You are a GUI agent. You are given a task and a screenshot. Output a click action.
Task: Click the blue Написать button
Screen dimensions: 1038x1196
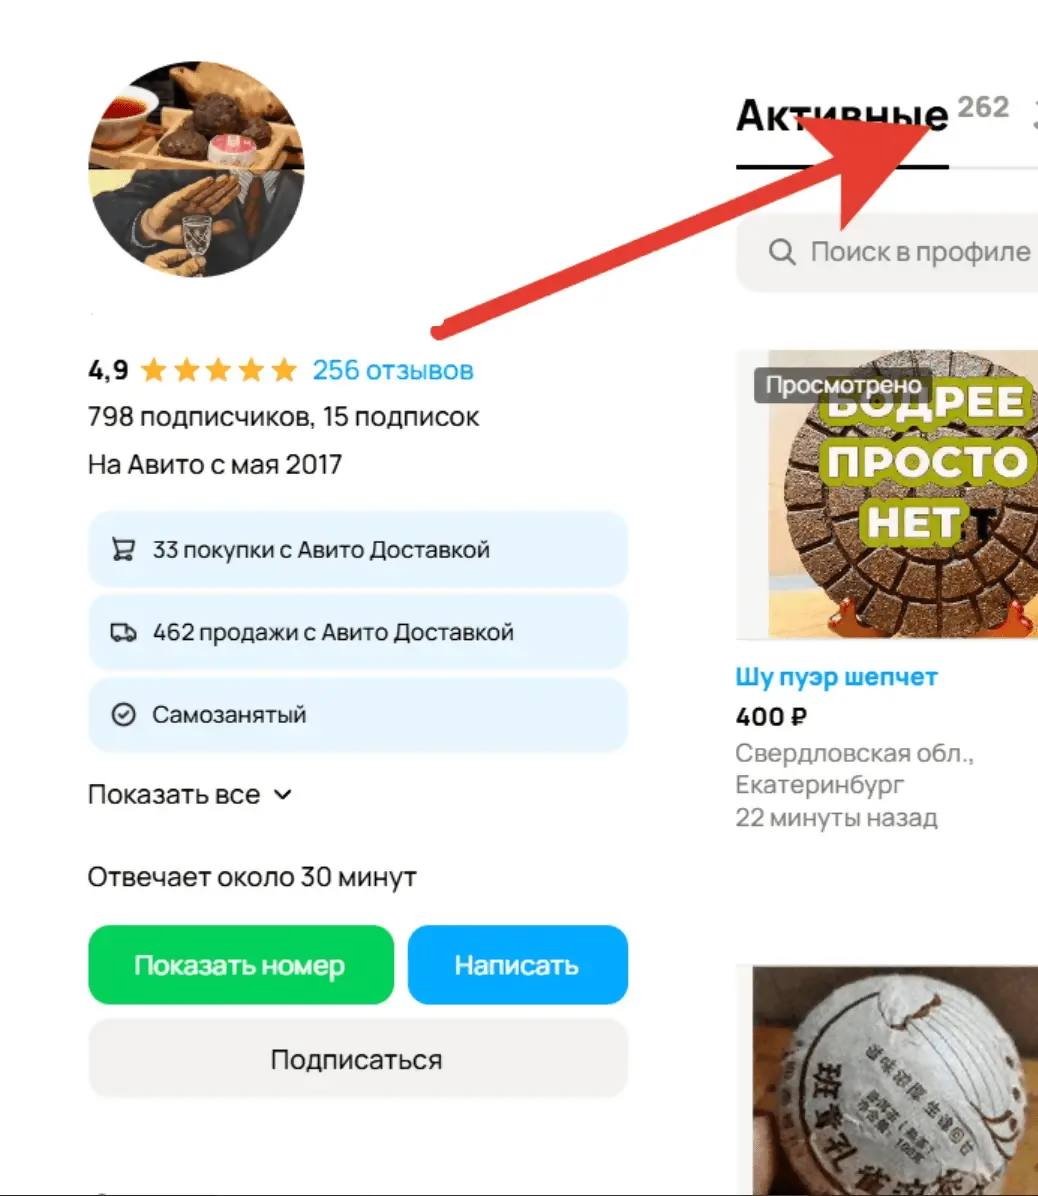click(517, 965)
